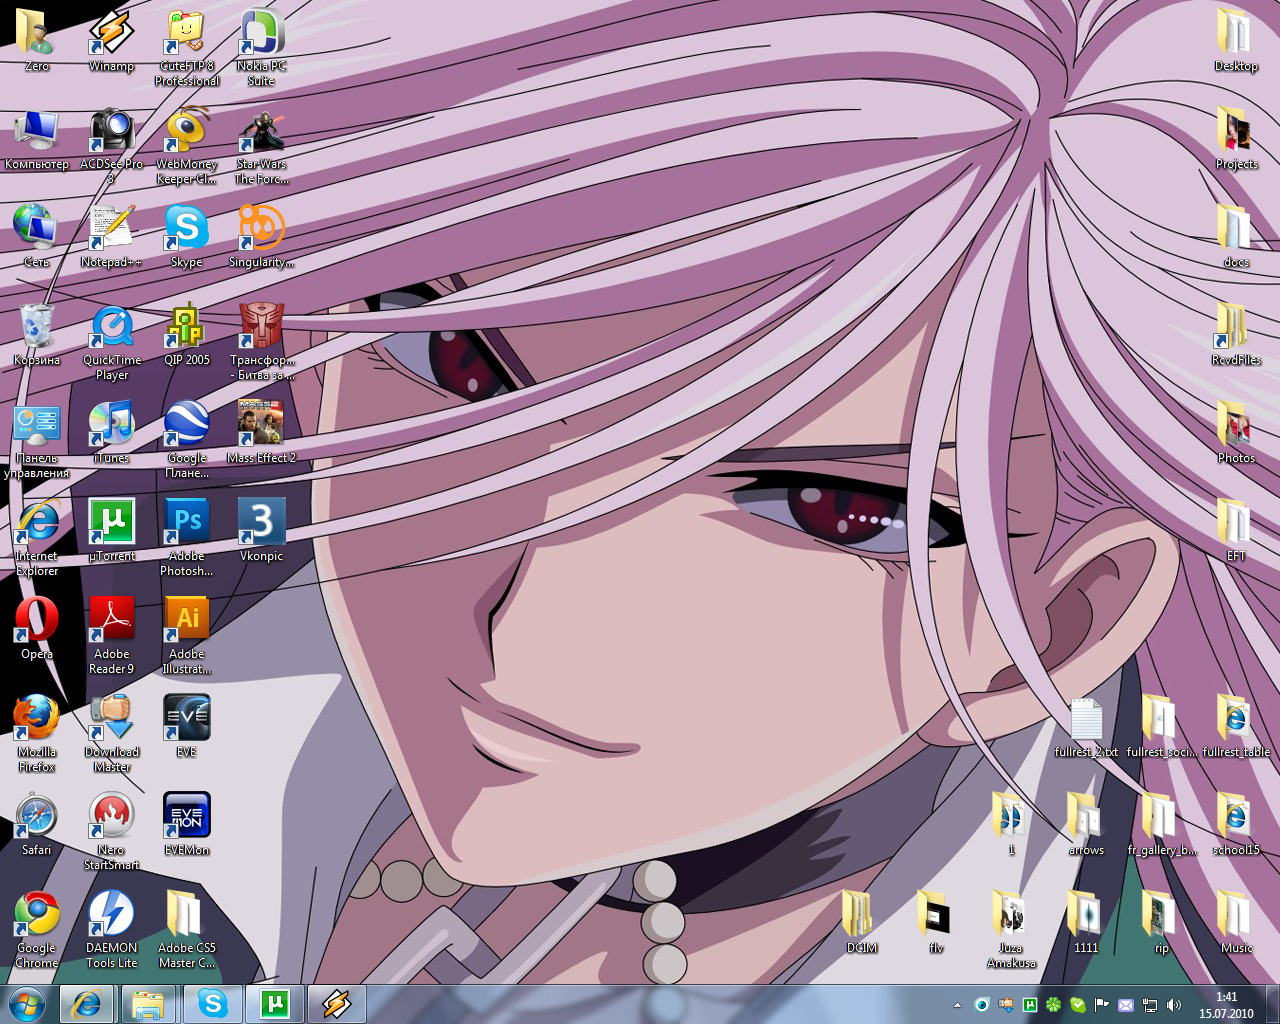Select the Трансформеры game shortcut
The width and height of the screenshot is (1280, 1024).
tap(261, 342)
